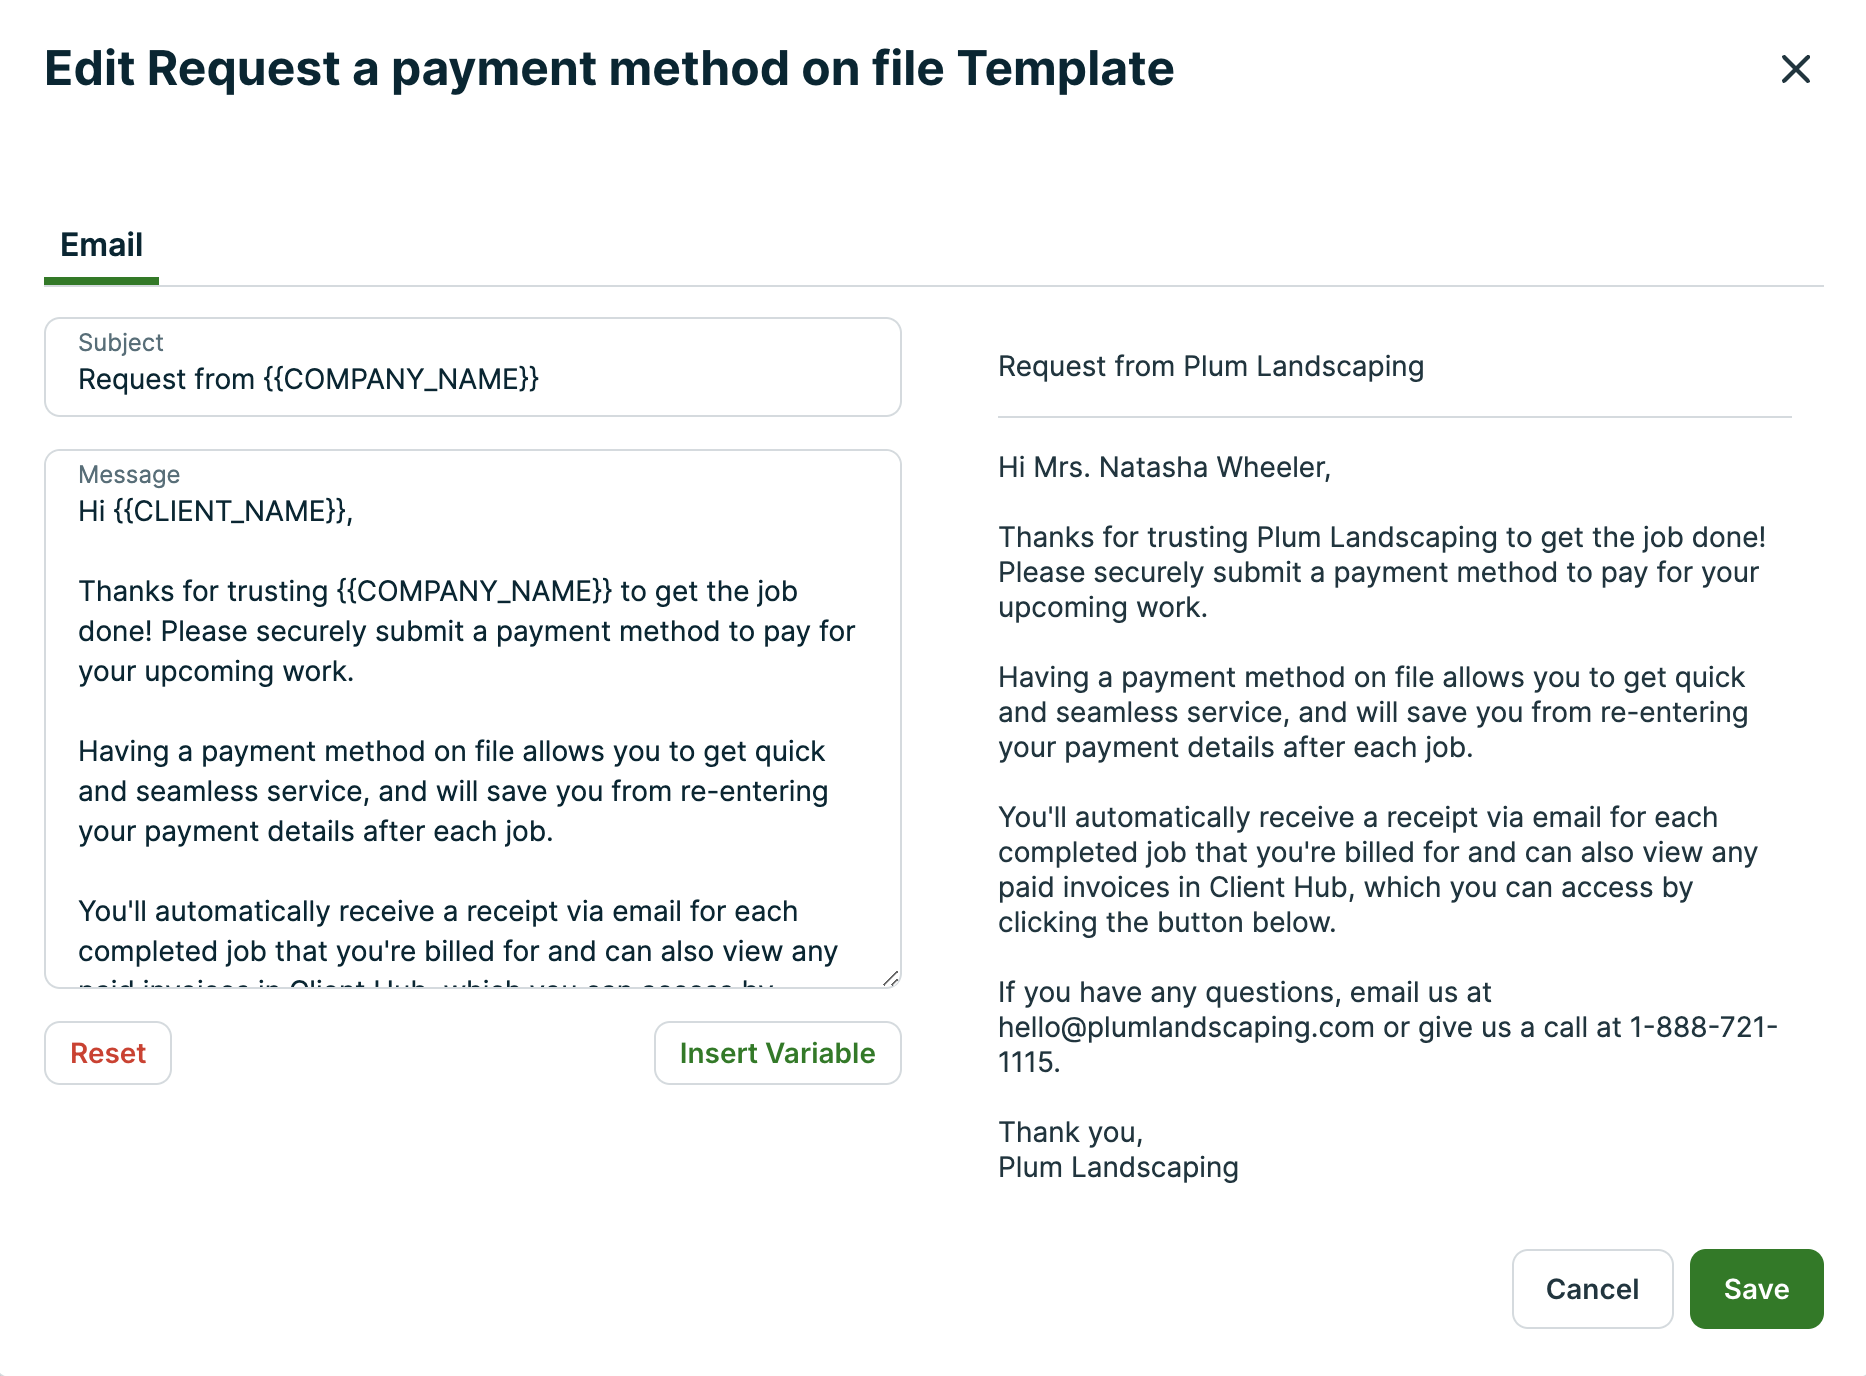Click the dialog title heading
Image resolution: width=1866 pixels, height=1376 pixels.
(x=609, y=69)
